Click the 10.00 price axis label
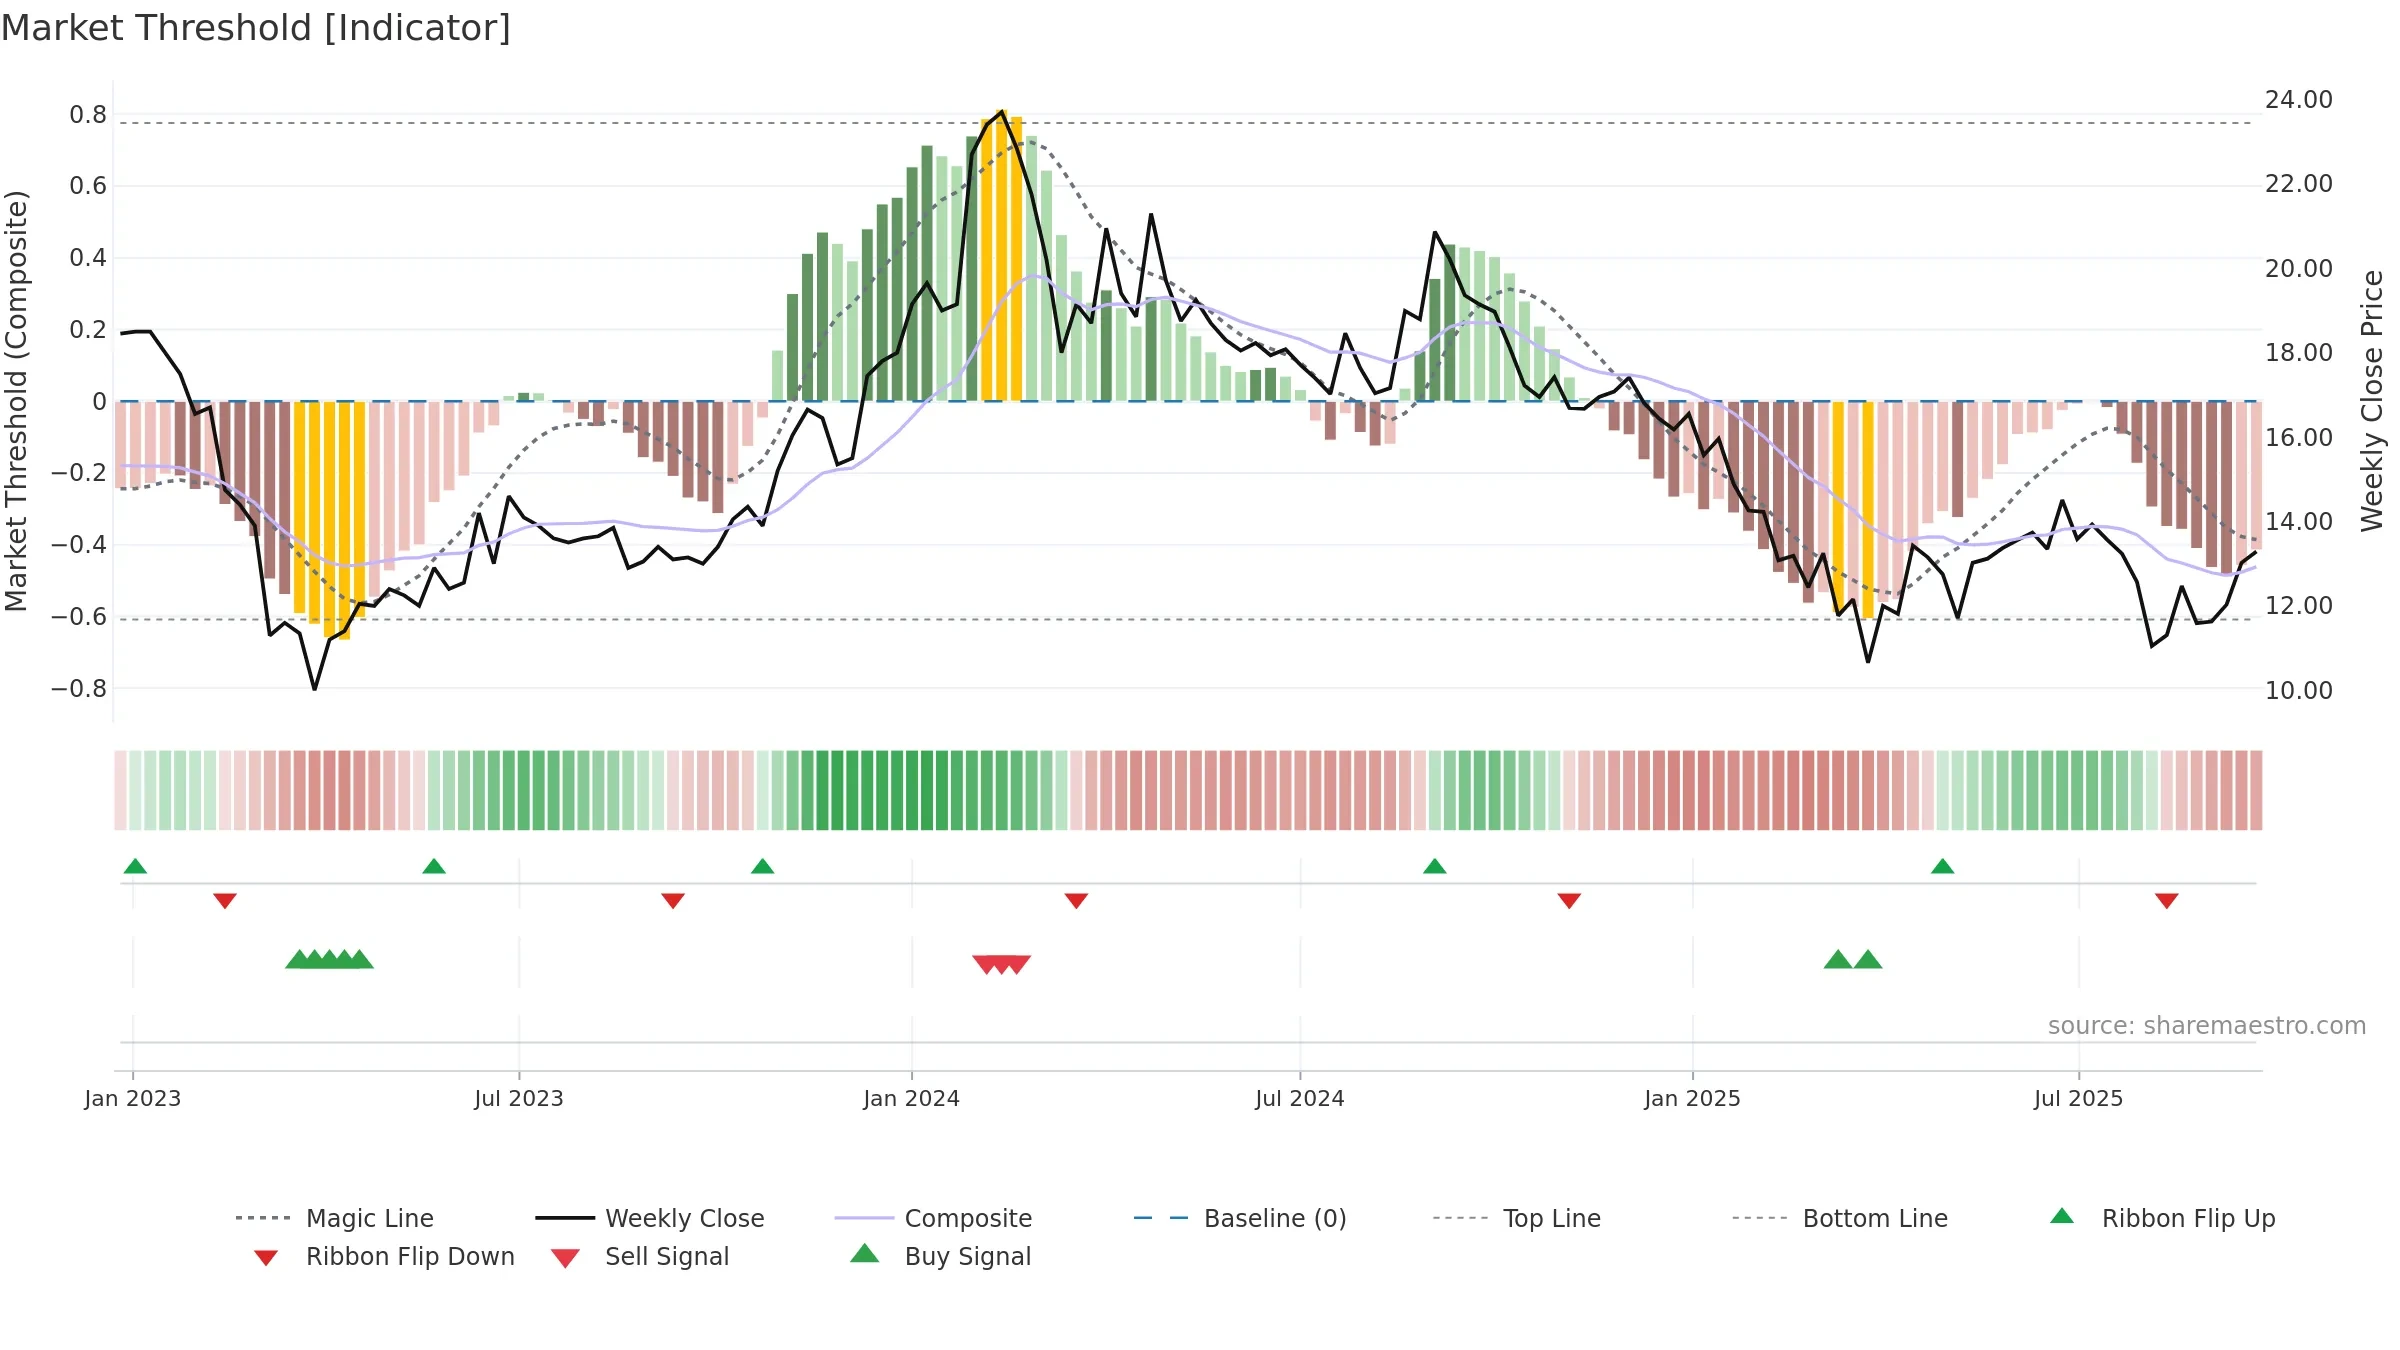This screenshot has height=1350, width=2400. tap(2299, 691)
